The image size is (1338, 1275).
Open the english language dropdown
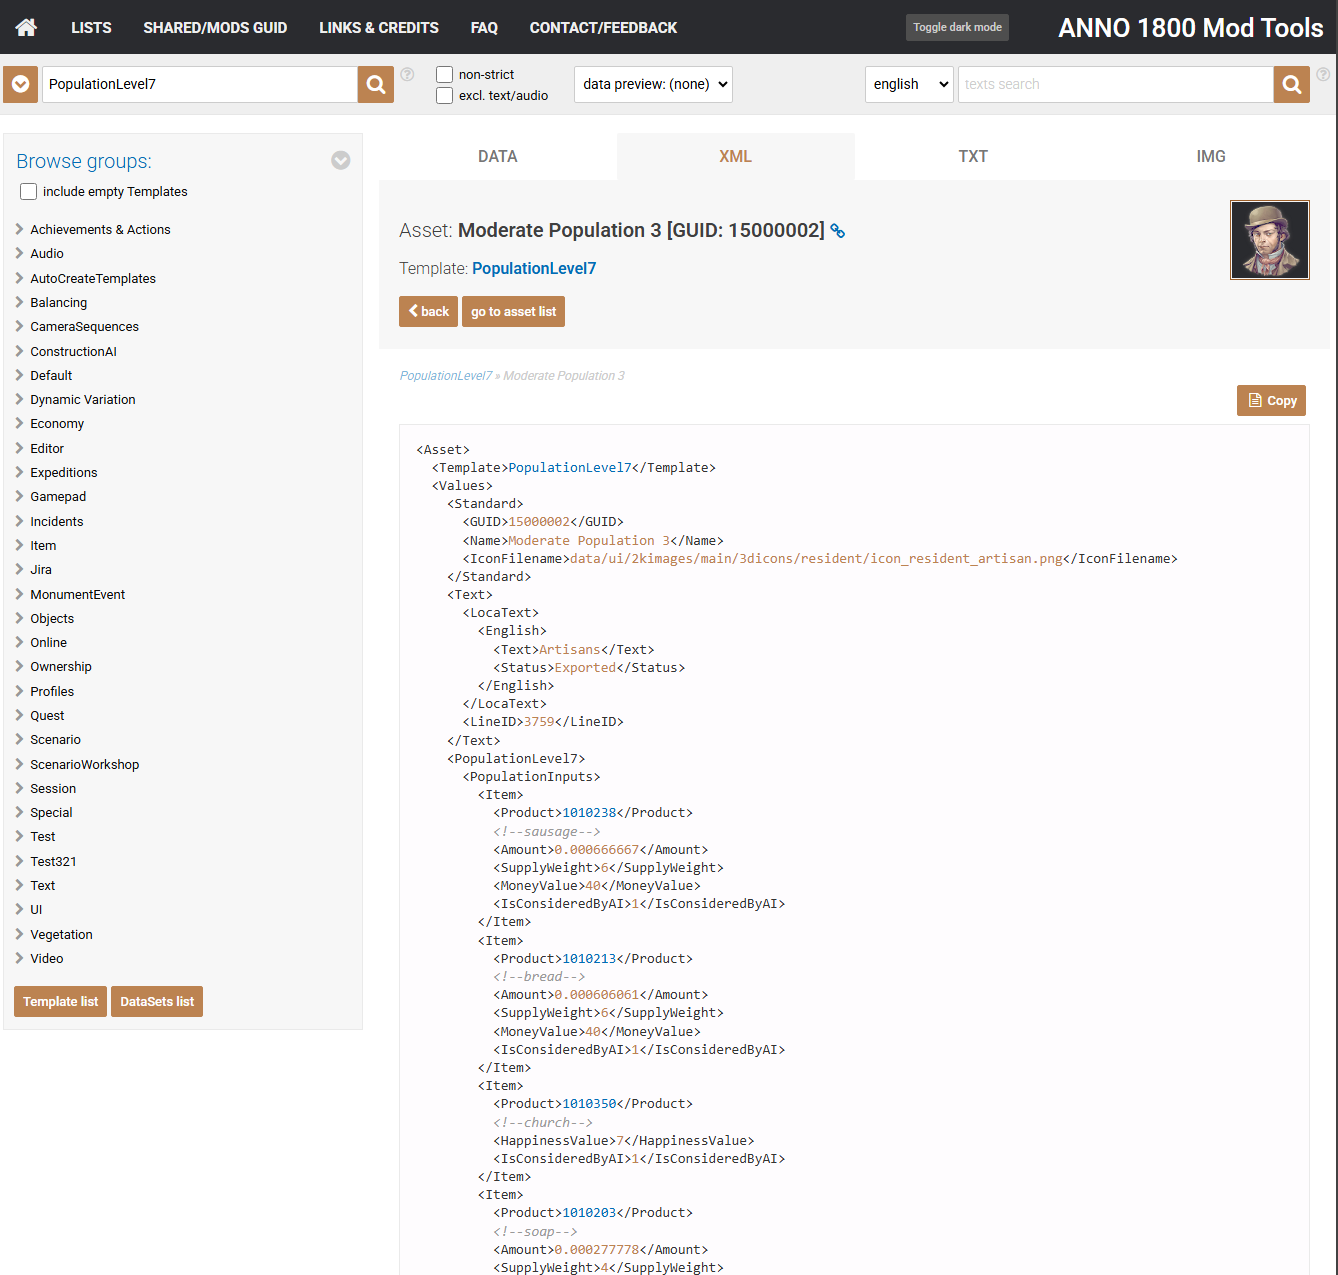(909, 85)
